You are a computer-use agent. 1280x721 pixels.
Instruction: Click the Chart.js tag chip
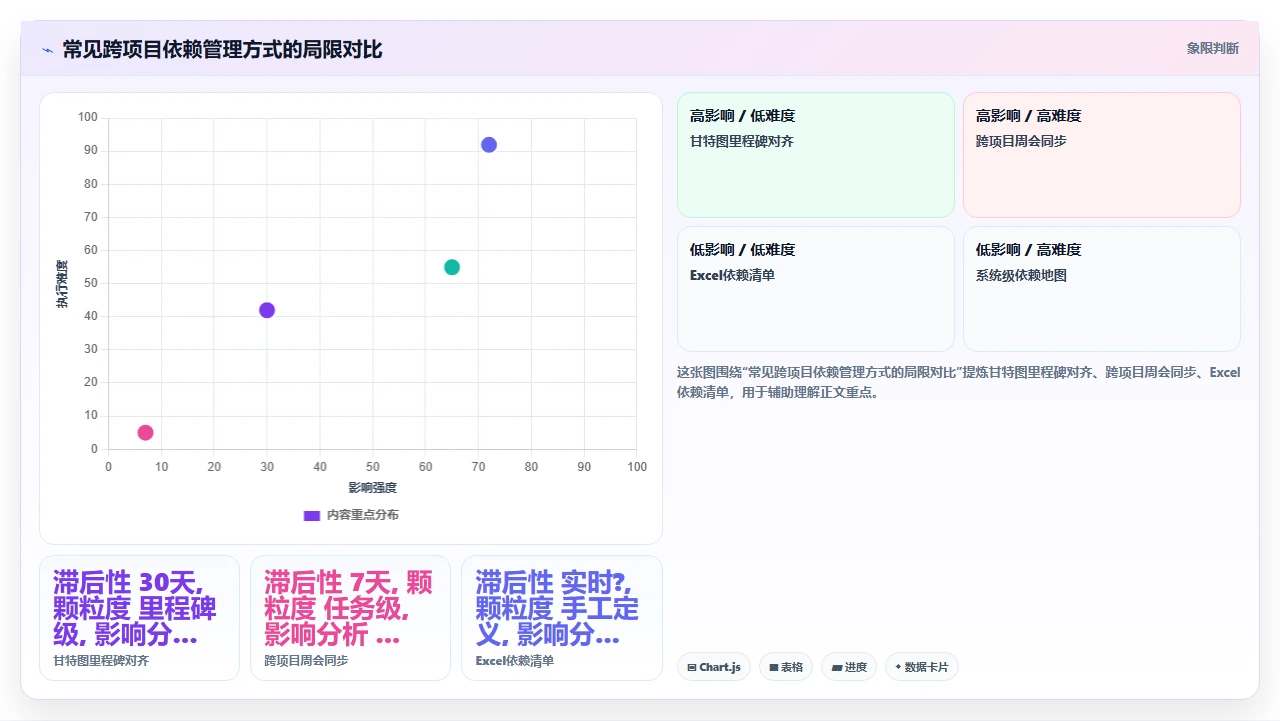[x=714, y=667]
